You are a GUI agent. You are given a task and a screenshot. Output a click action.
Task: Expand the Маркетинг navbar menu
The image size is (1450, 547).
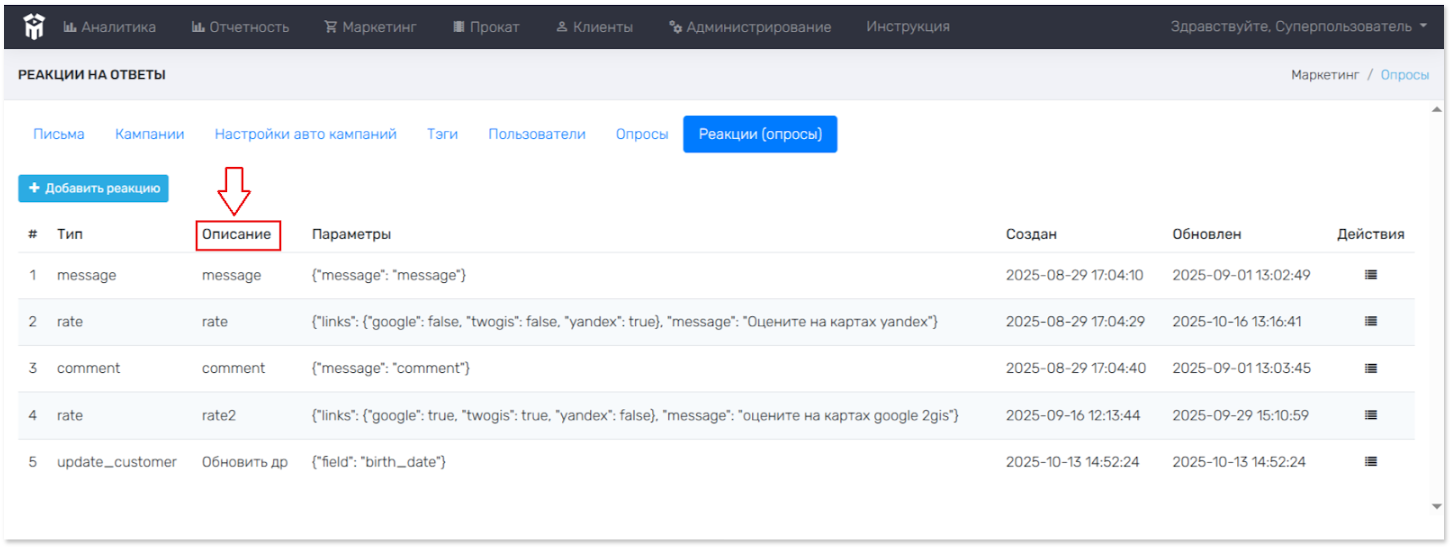(x=370, y=27)
